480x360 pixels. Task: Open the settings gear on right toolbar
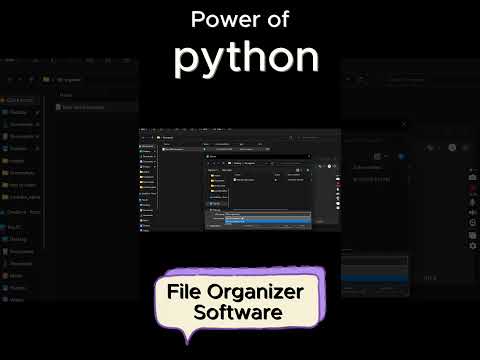coord(472,246)
